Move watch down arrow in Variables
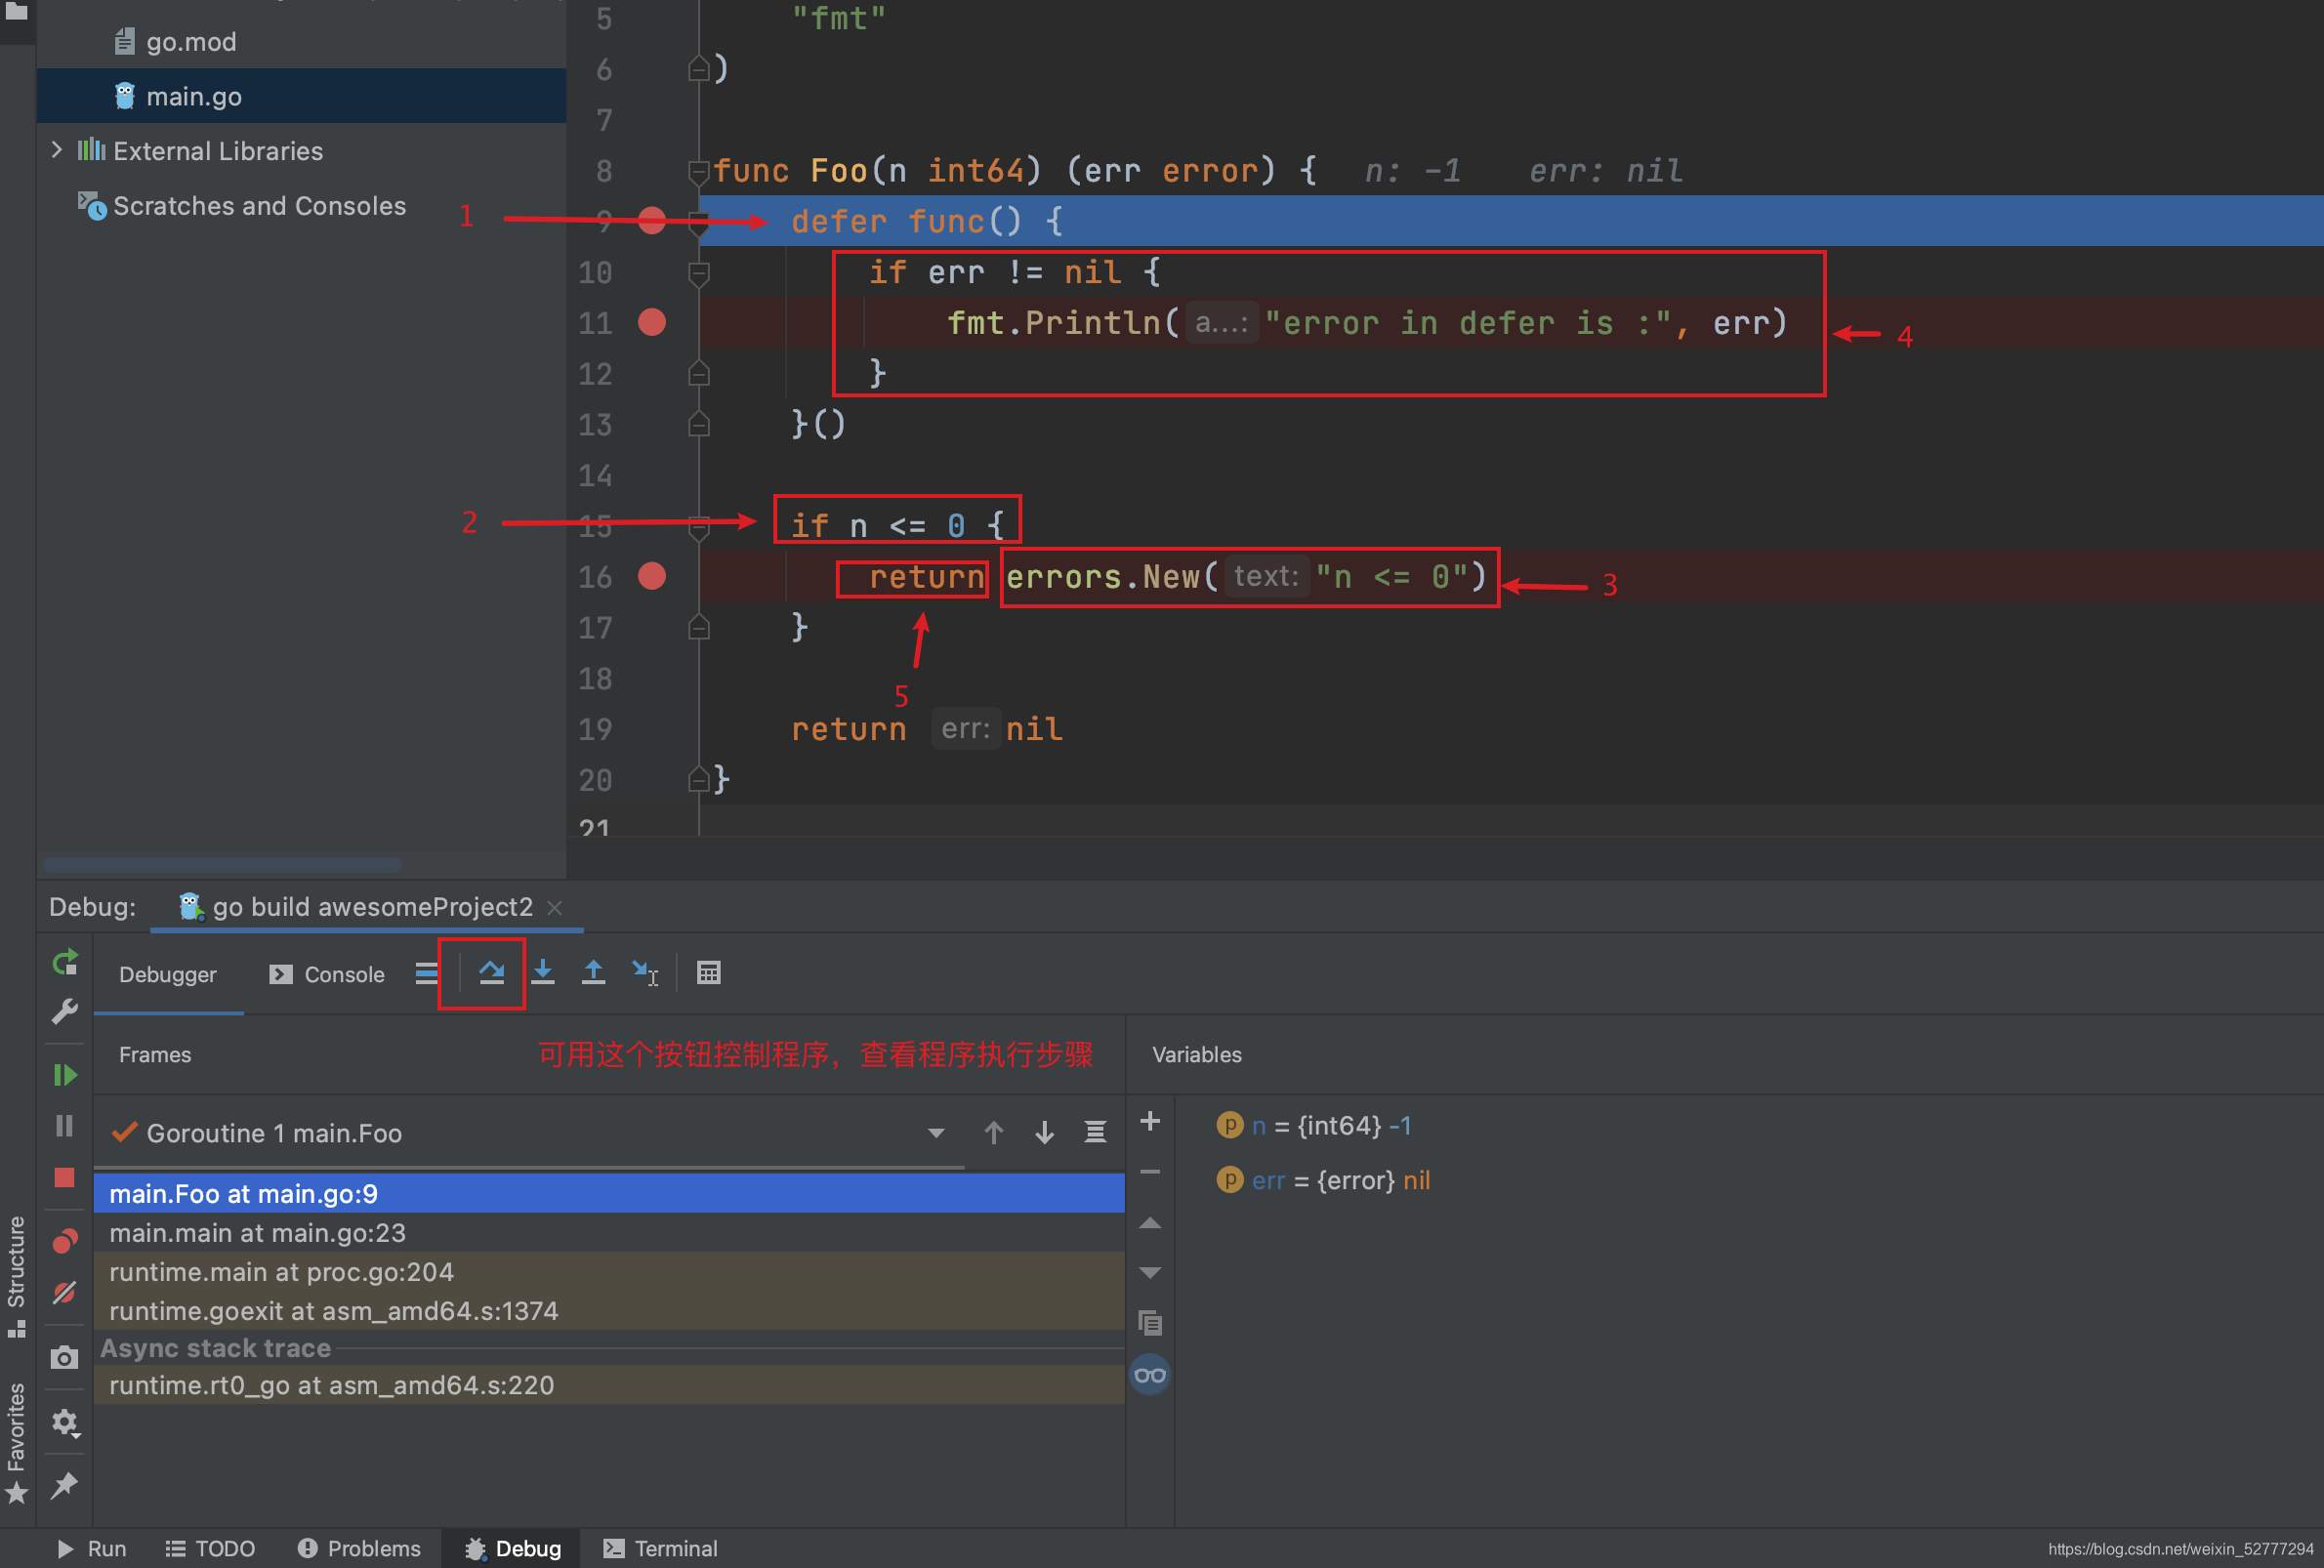Image resolution: width=2324 pixels, height=1568 pixels. [x=1150, y=1273]
